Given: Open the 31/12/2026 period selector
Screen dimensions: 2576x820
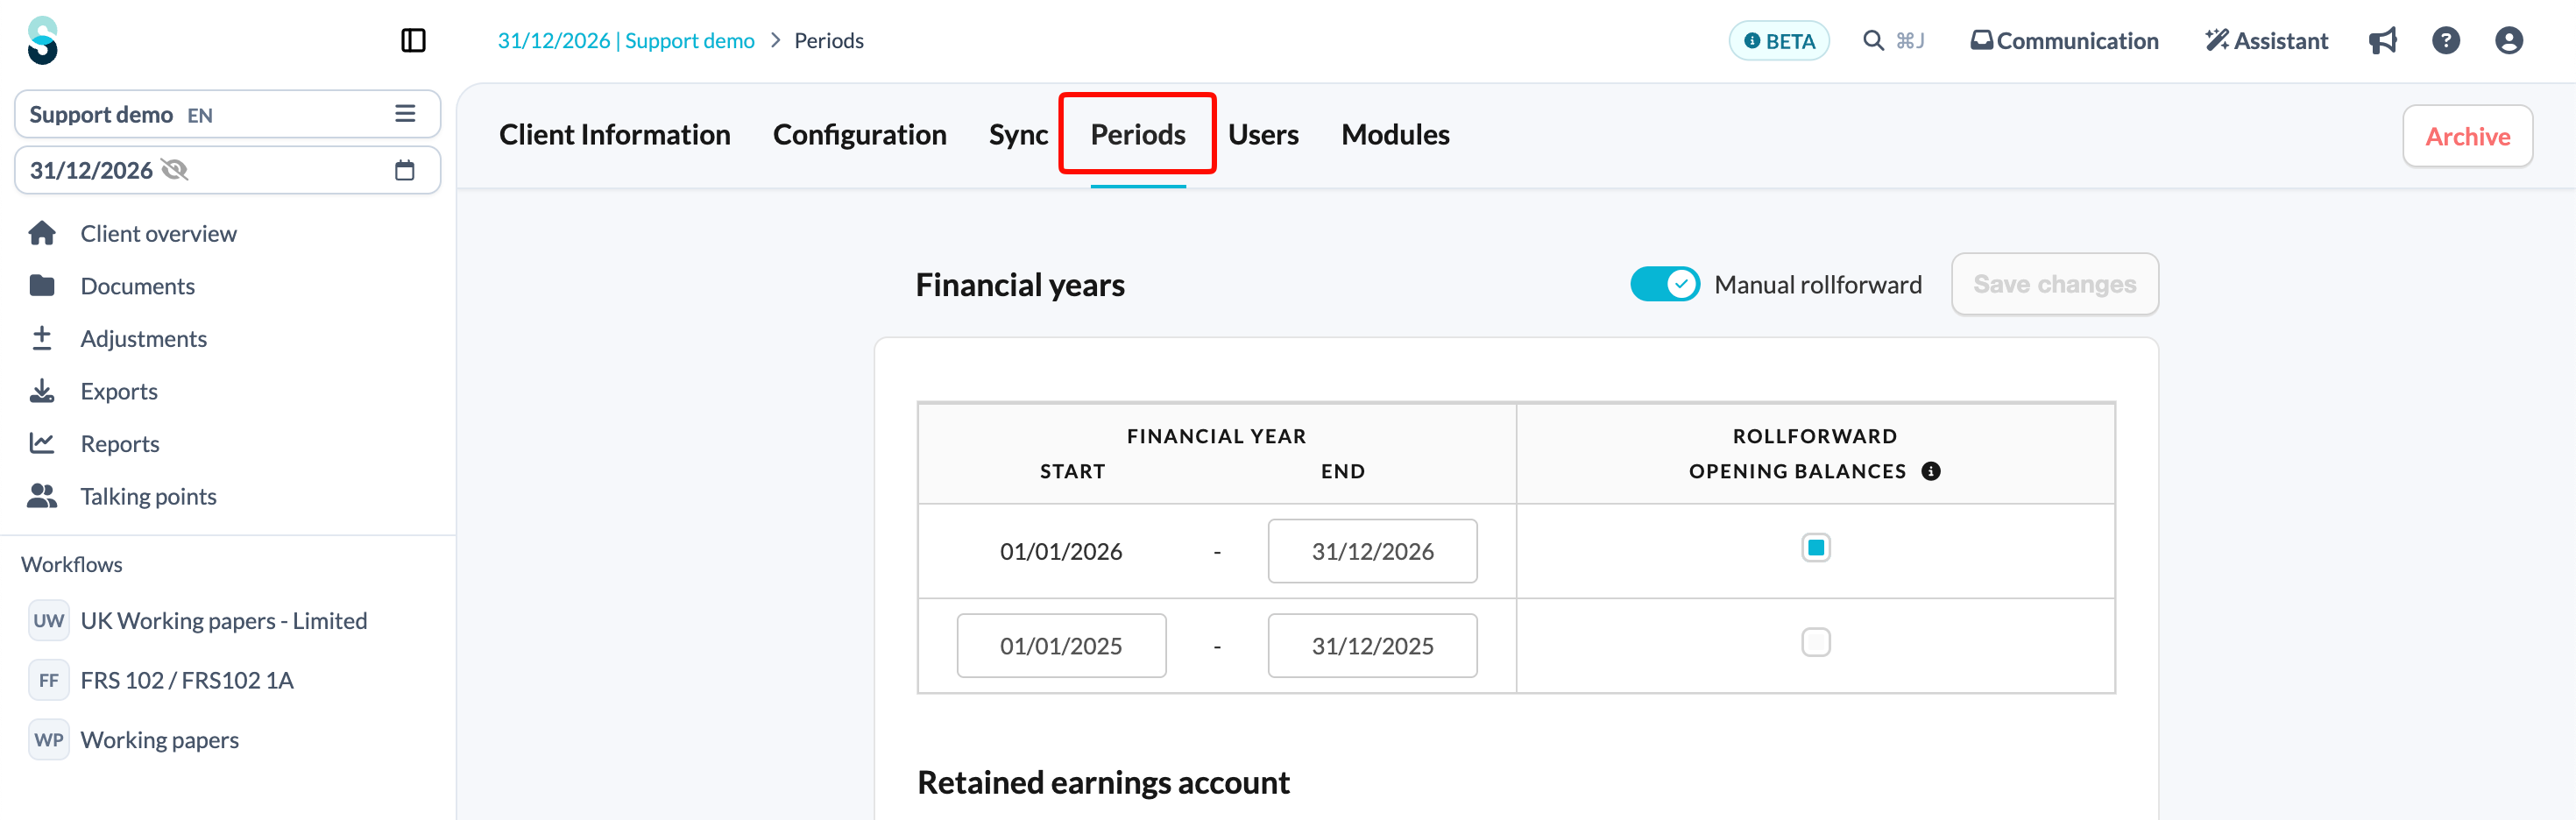Looking at the screenshot, I should click(227, 170).
